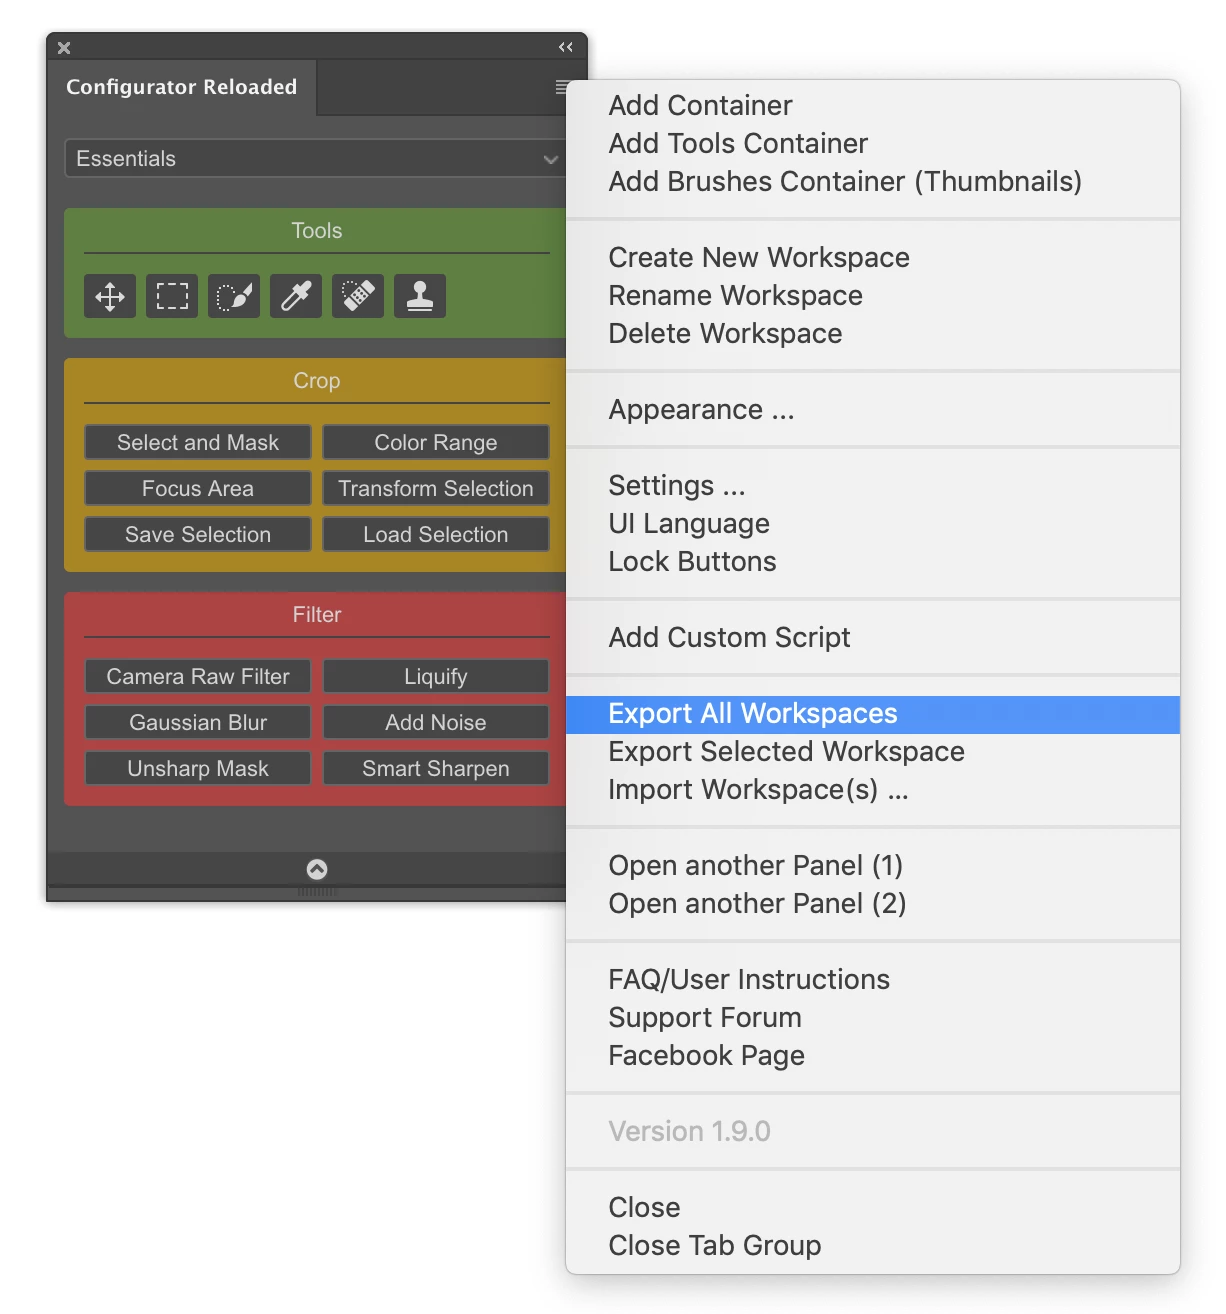Click the circular up-arrow collapse icon

point(317,869)
